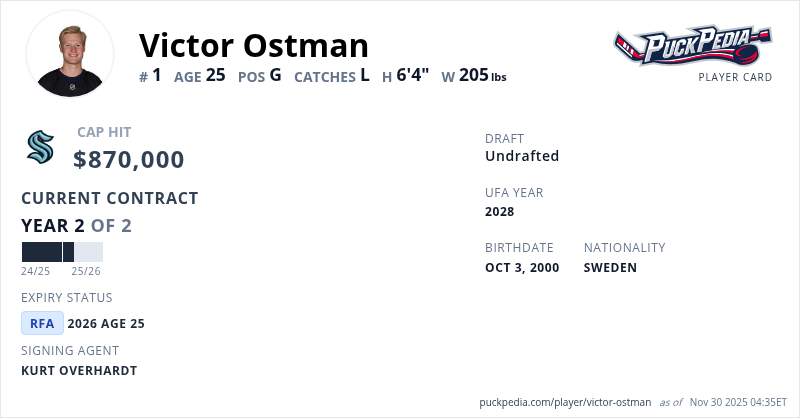Image resolution: width=800 pixels, height=418 pixels.
Task: Click the Nov 30 2025 timestamp
Action: pos(738,401)
